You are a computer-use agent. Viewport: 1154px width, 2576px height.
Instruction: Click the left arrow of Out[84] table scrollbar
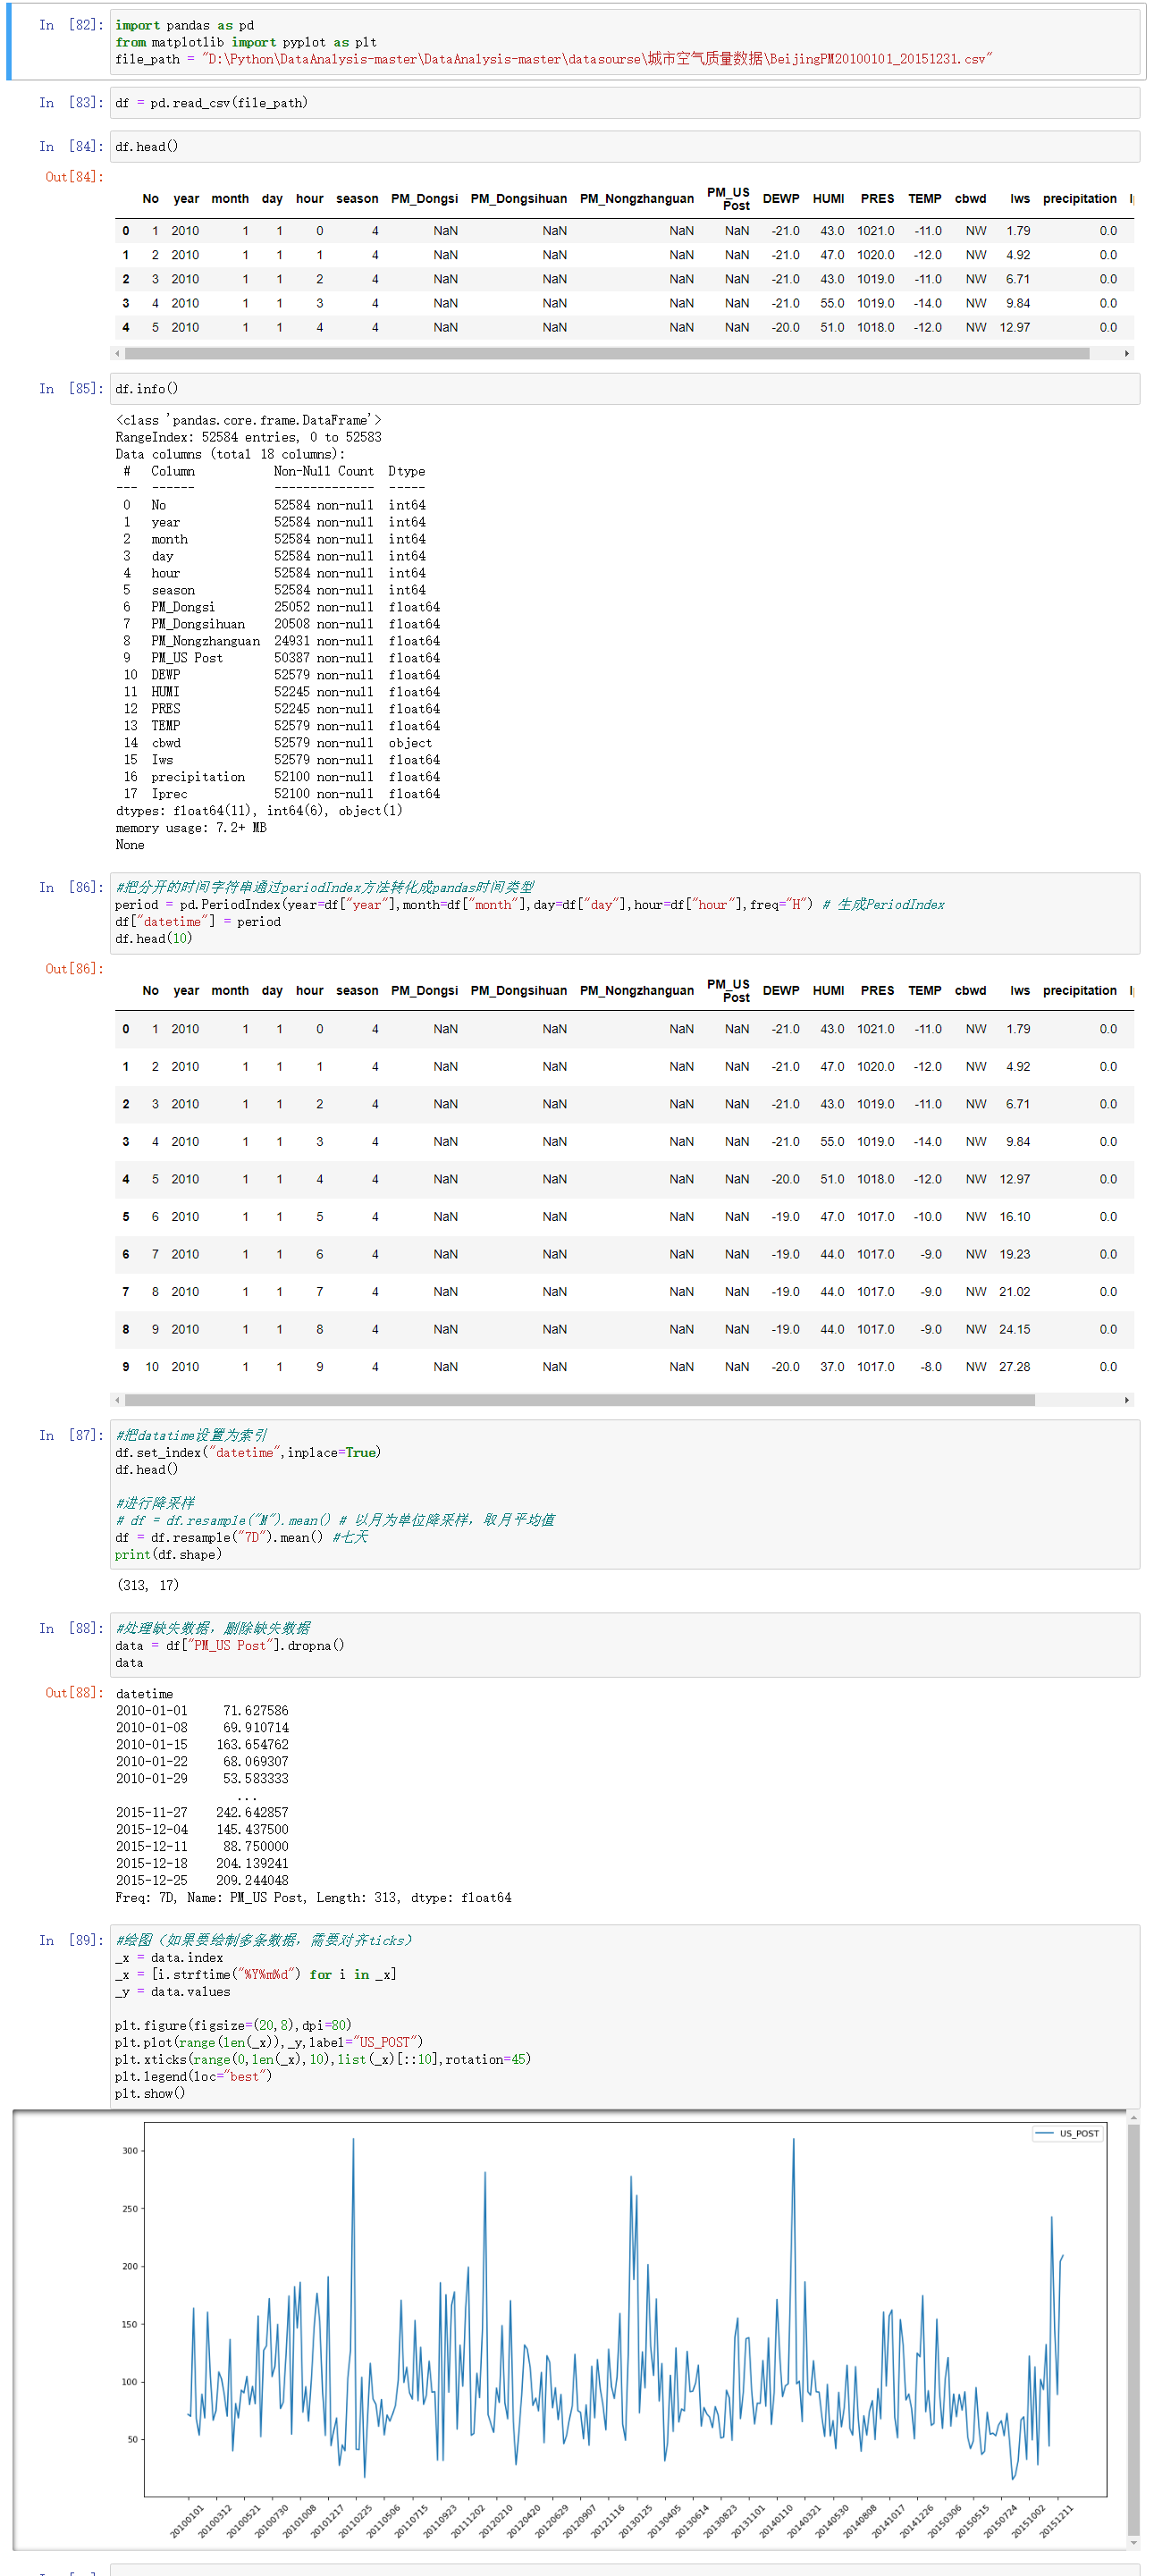coord(117,353)
